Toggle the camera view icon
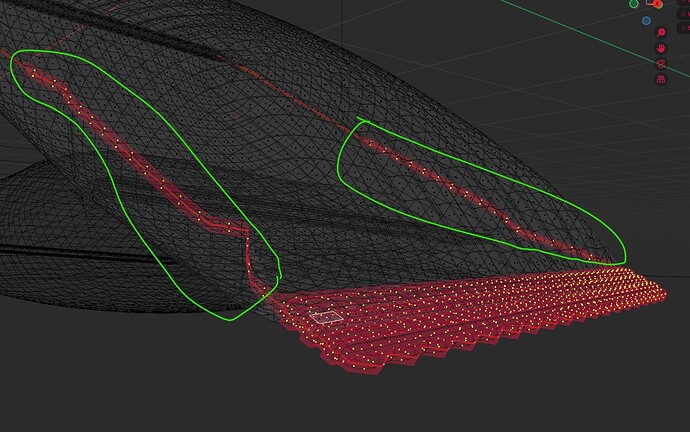The height and width of the screenshot is (432, 690). (x=661, y=64)
